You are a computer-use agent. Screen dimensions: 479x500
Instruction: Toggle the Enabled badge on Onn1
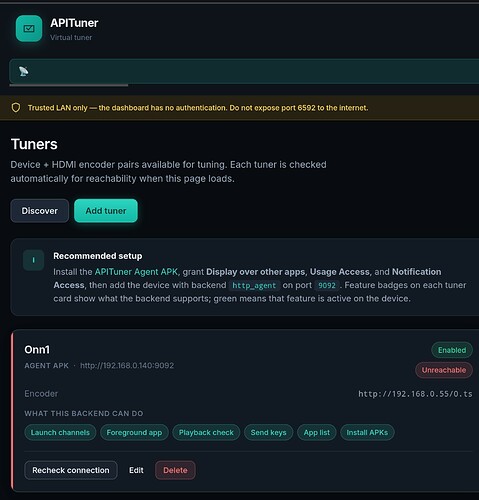pyautogui.click(x=452, y=350)
